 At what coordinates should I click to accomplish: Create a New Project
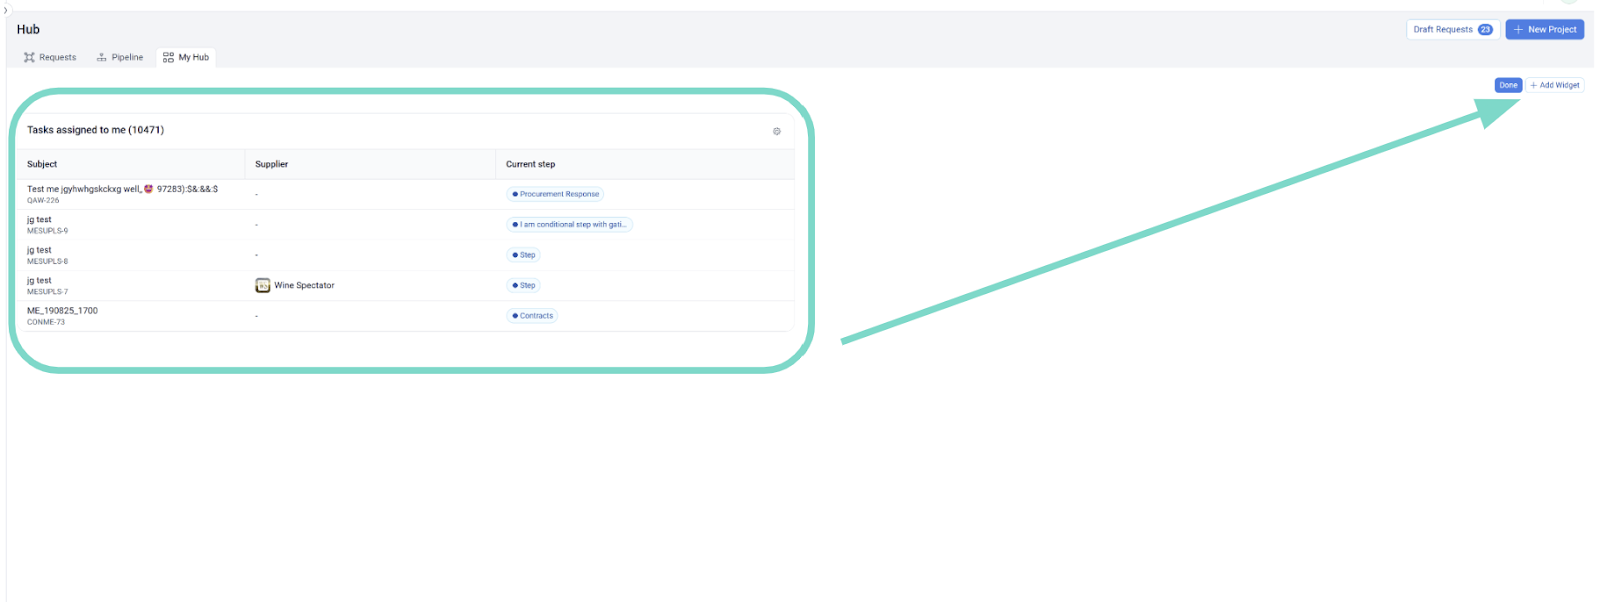[x=1544, y=30]
